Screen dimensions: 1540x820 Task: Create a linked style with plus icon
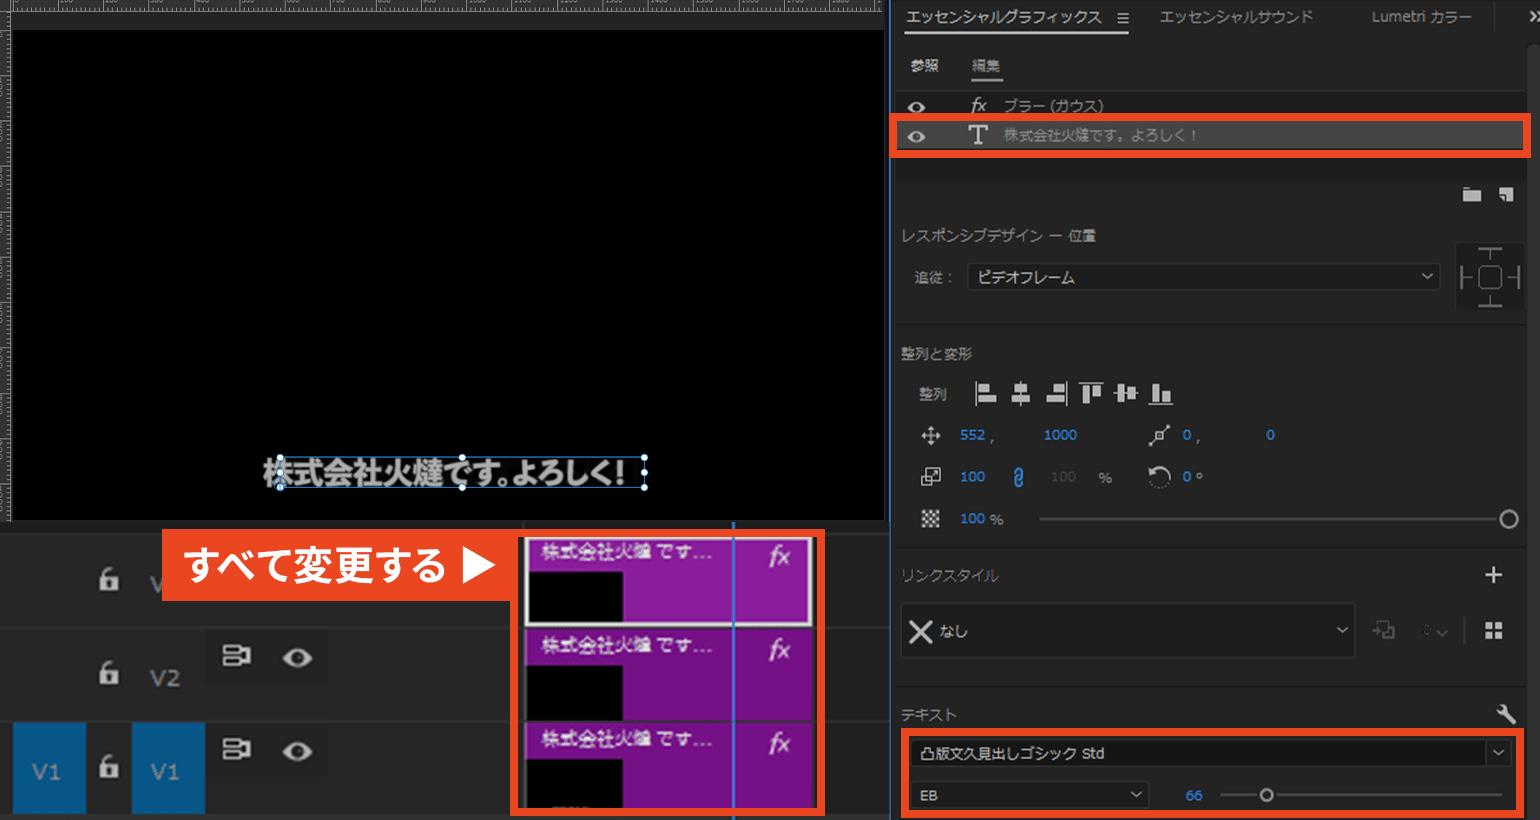coord(1494,575)
